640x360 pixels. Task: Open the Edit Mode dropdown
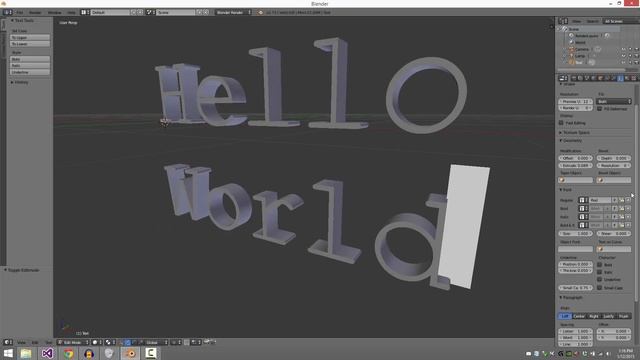point(73,342)
